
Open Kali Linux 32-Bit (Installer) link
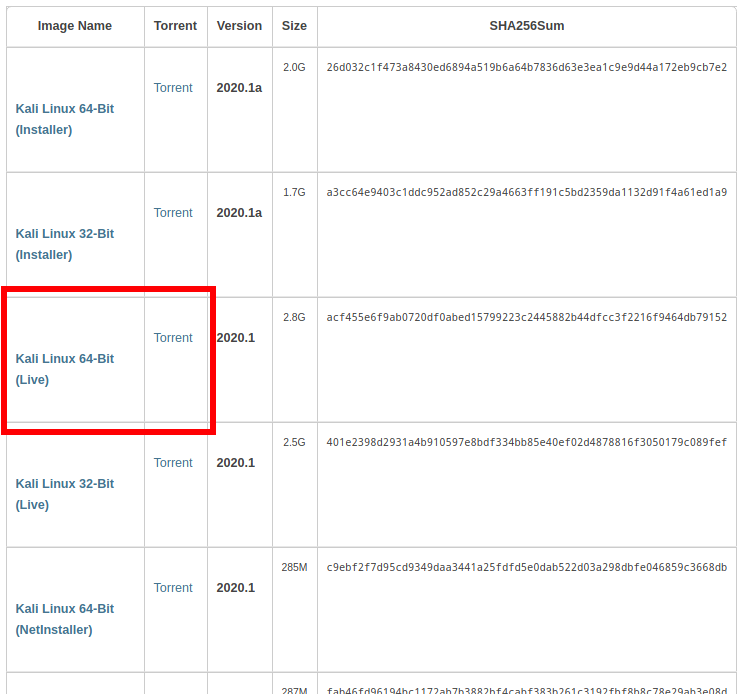click(65, 244)
